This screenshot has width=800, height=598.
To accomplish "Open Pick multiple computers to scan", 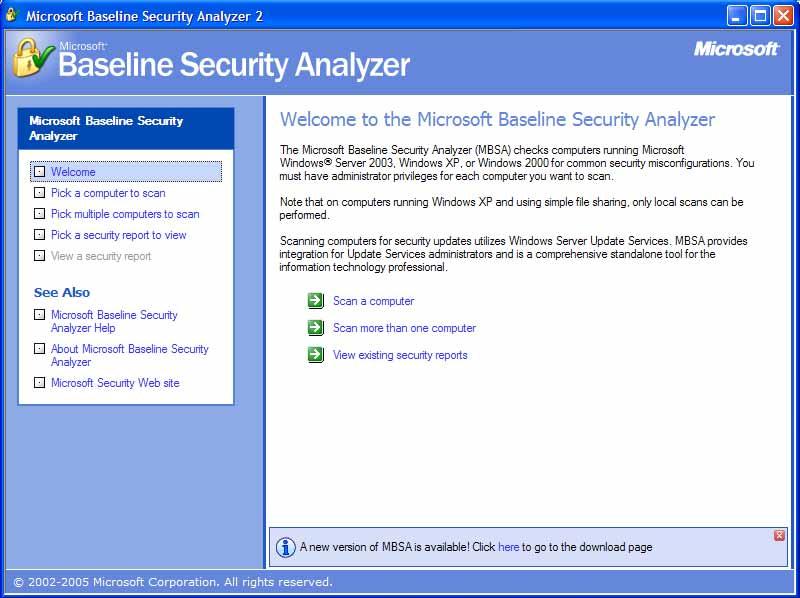I will click(x=125, y=214).
